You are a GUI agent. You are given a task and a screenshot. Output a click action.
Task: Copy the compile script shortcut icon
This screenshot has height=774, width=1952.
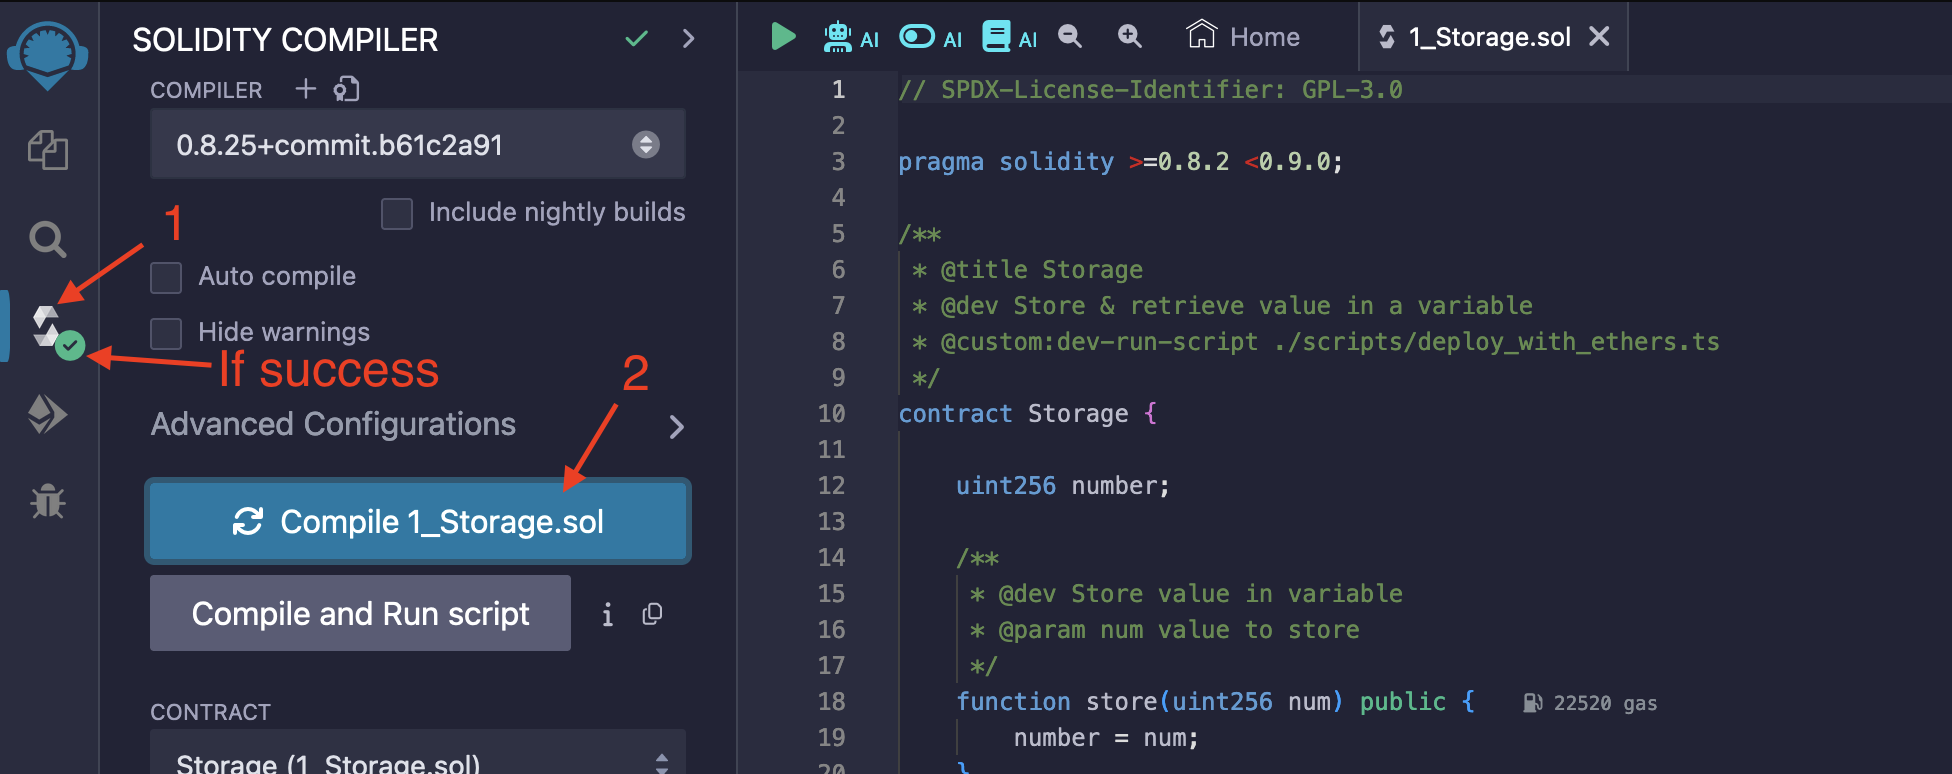[652, 614]
